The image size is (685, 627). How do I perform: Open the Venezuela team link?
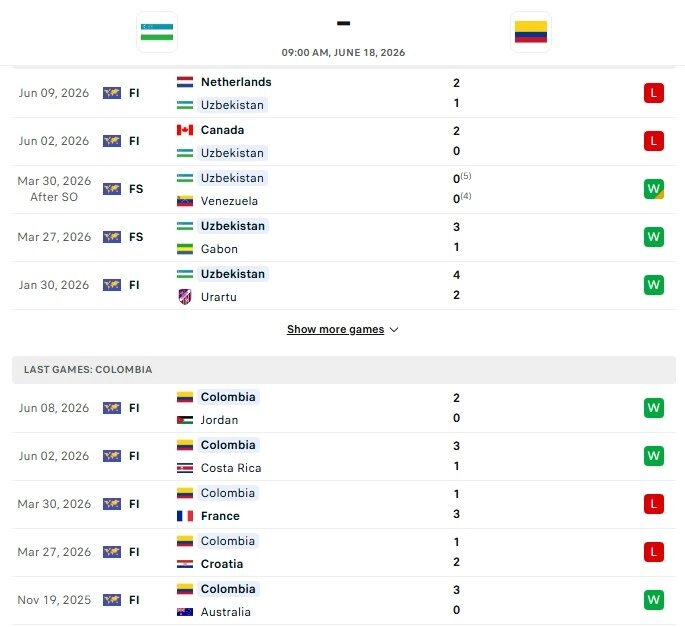point(229,201)
